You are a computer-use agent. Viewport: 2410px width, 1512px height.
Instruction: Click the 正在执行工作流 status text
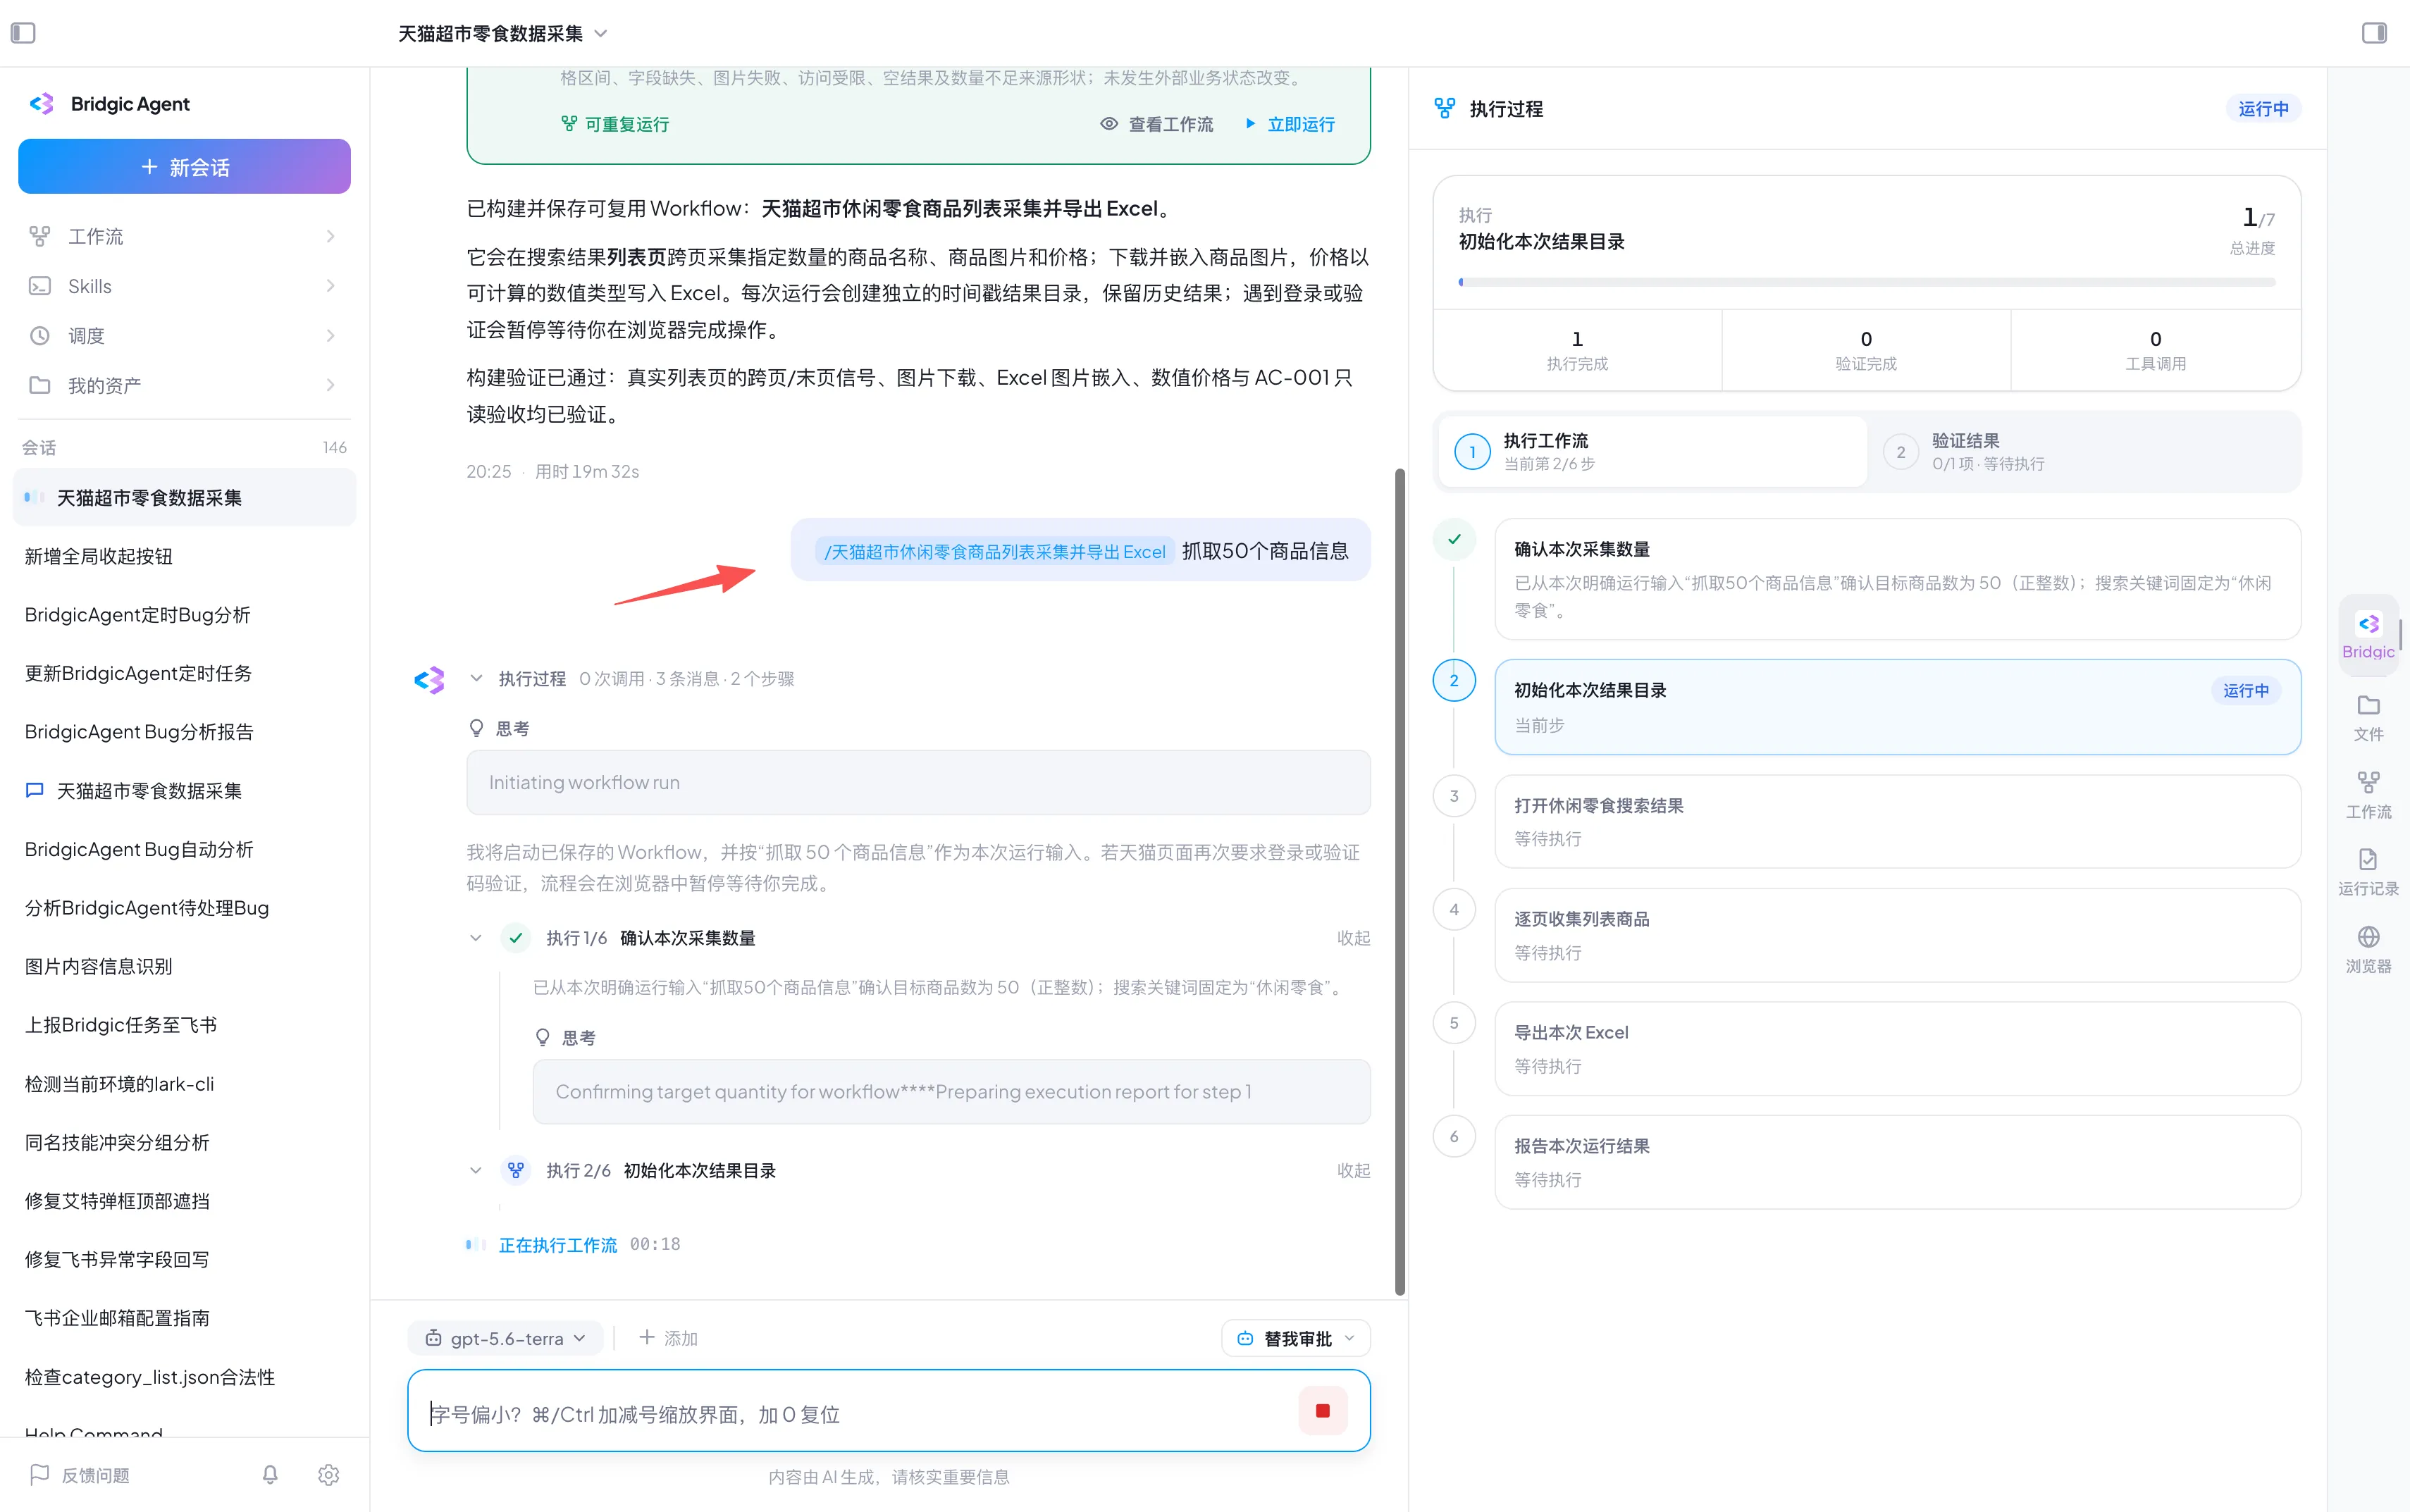click(557, 1244)
